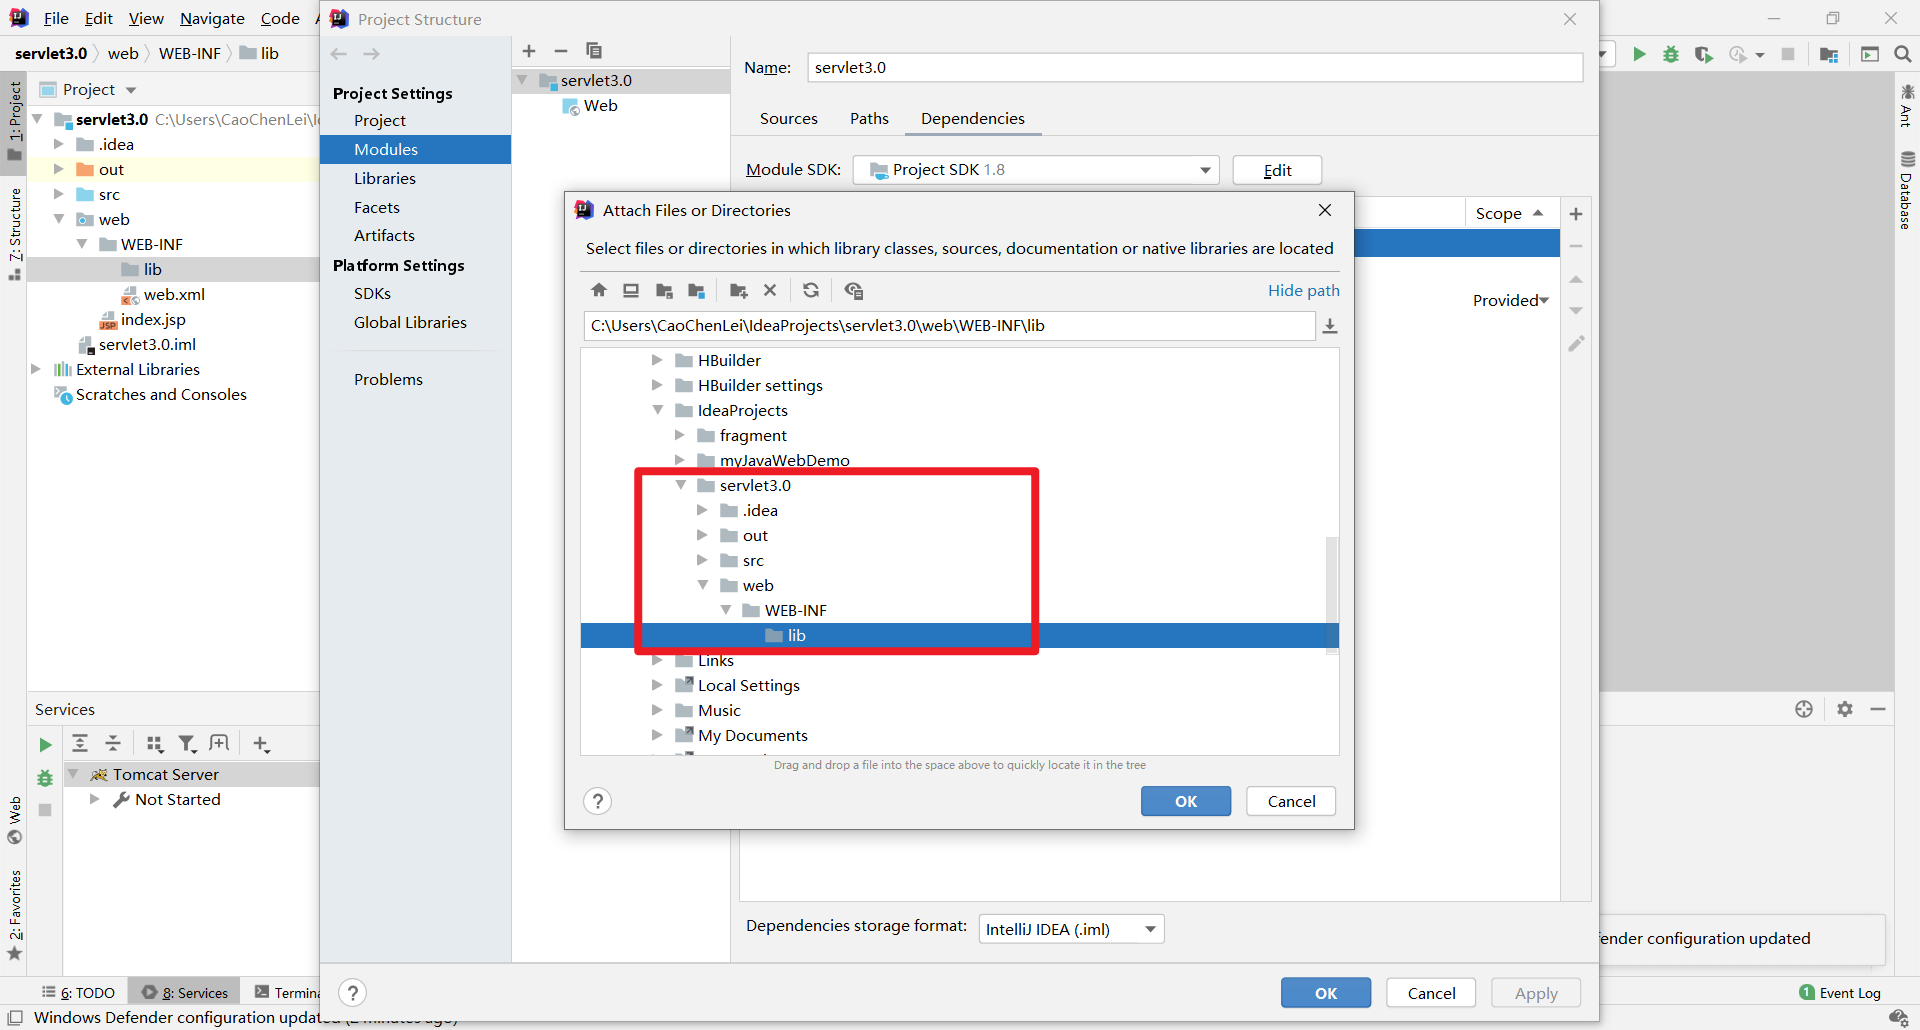The image size is (1920, 1030).
Task: Open the Module SDK dropdown
Action: (1036, 170)
